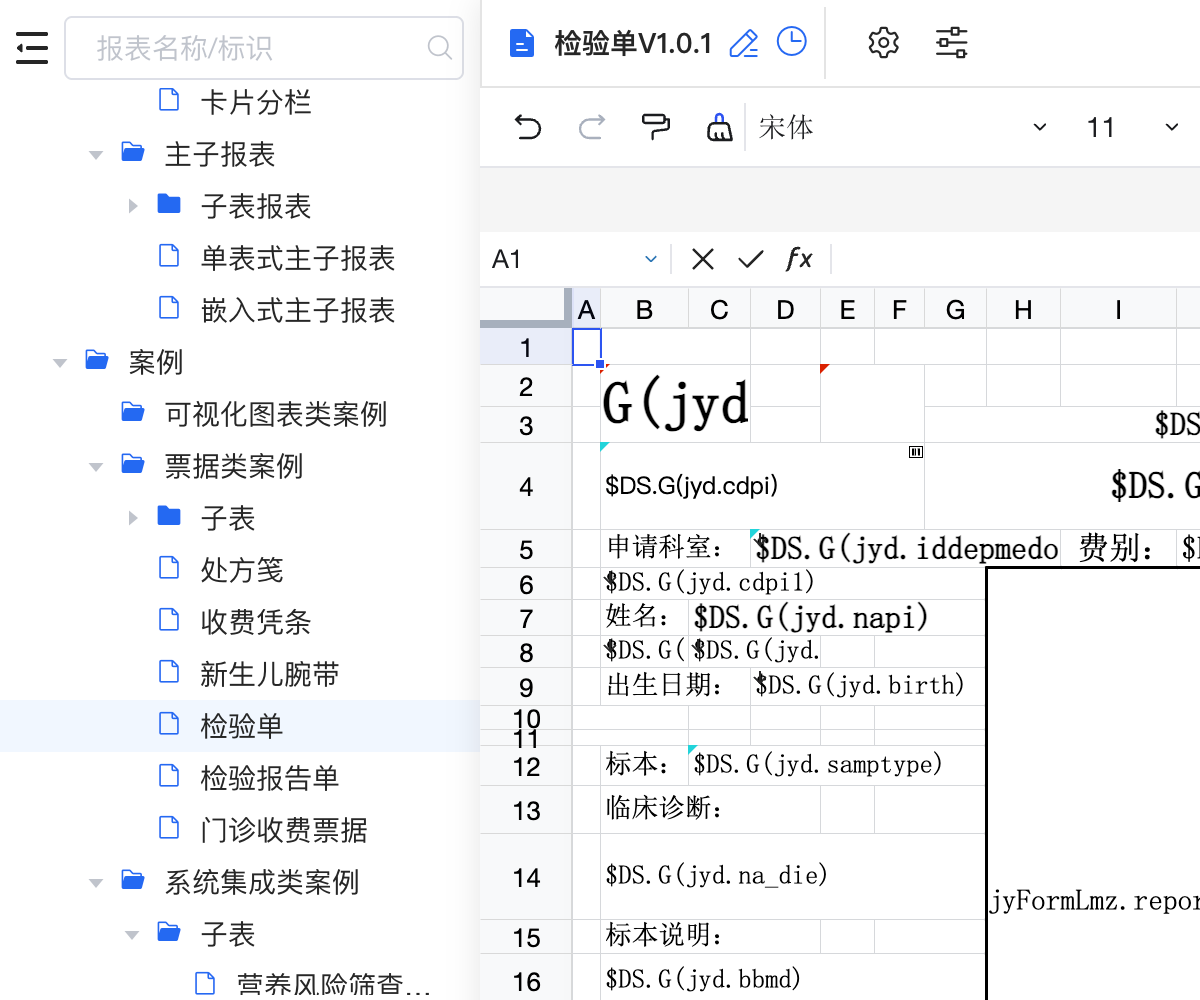Click the 标本说明： cell

710,937
